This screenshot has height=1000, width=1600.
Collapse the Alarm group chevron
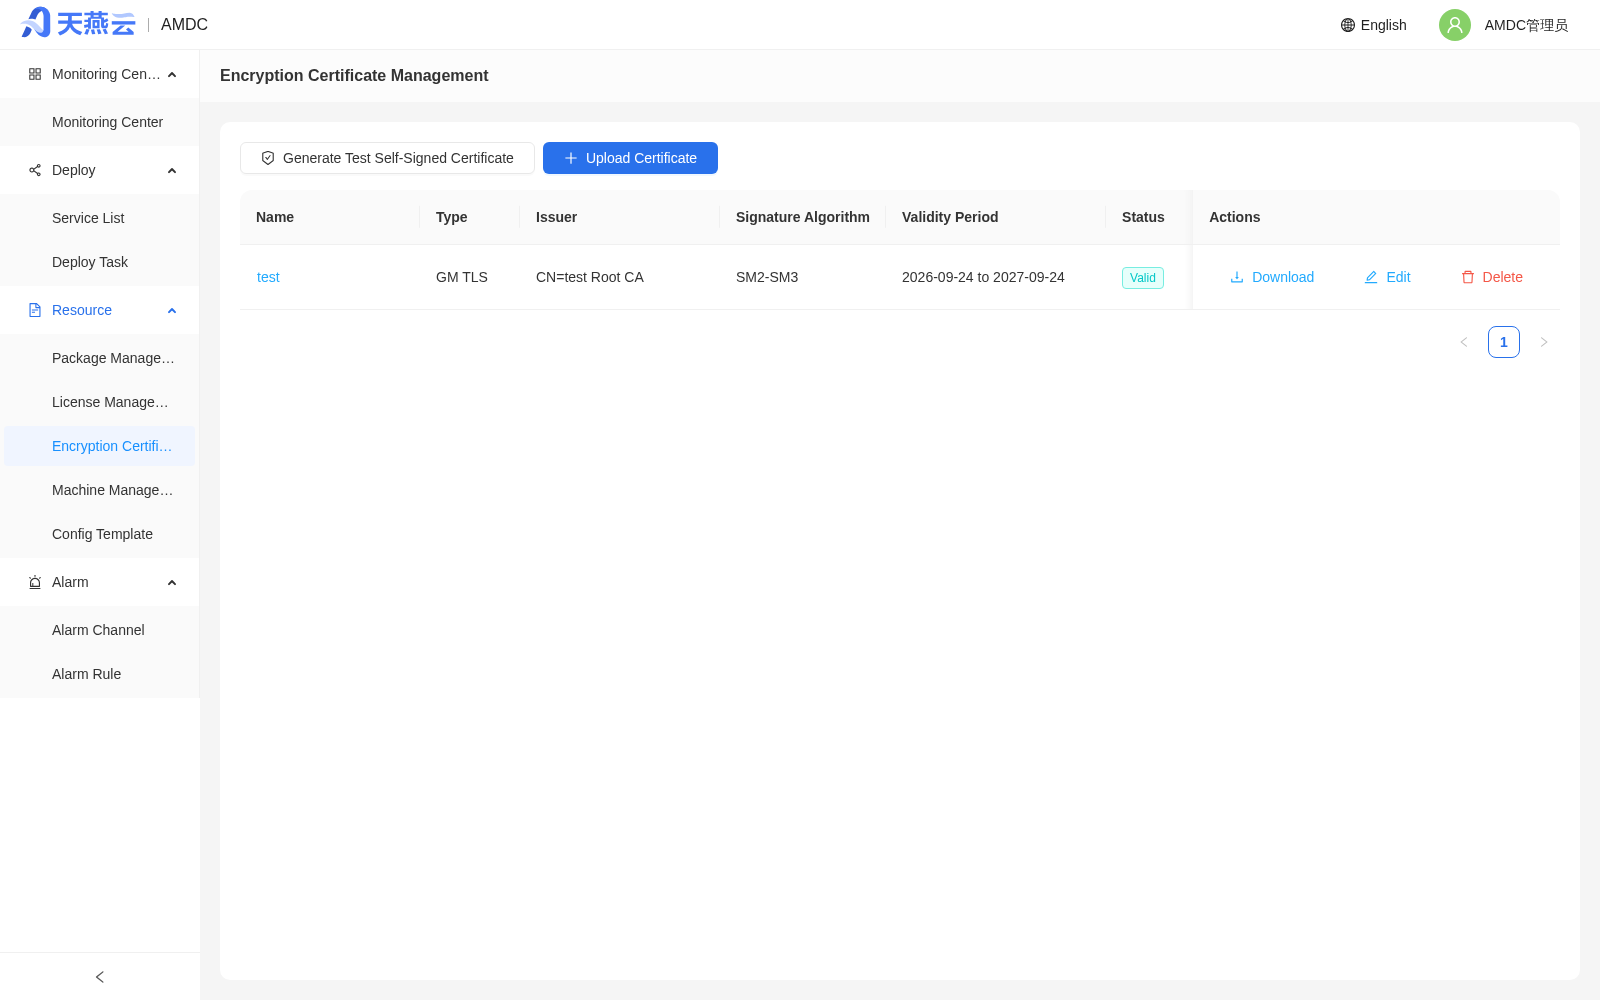pos(172,583)
